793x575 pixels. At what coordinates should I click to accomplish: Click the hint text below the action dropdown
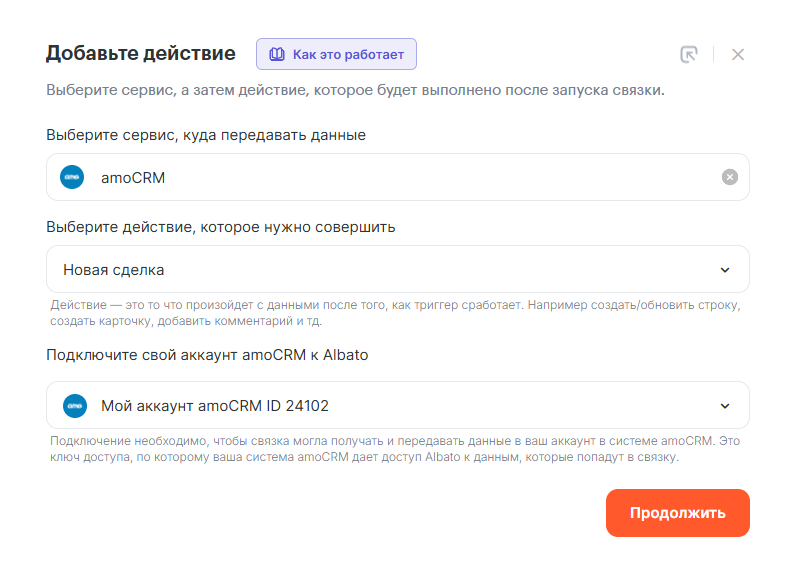[x=395, y=312]
